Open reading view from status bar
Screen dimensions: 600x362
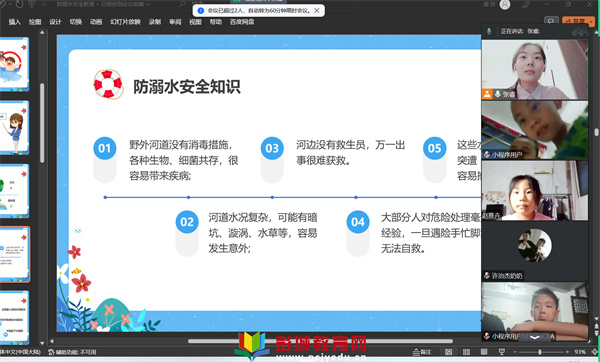pos(484,352)
